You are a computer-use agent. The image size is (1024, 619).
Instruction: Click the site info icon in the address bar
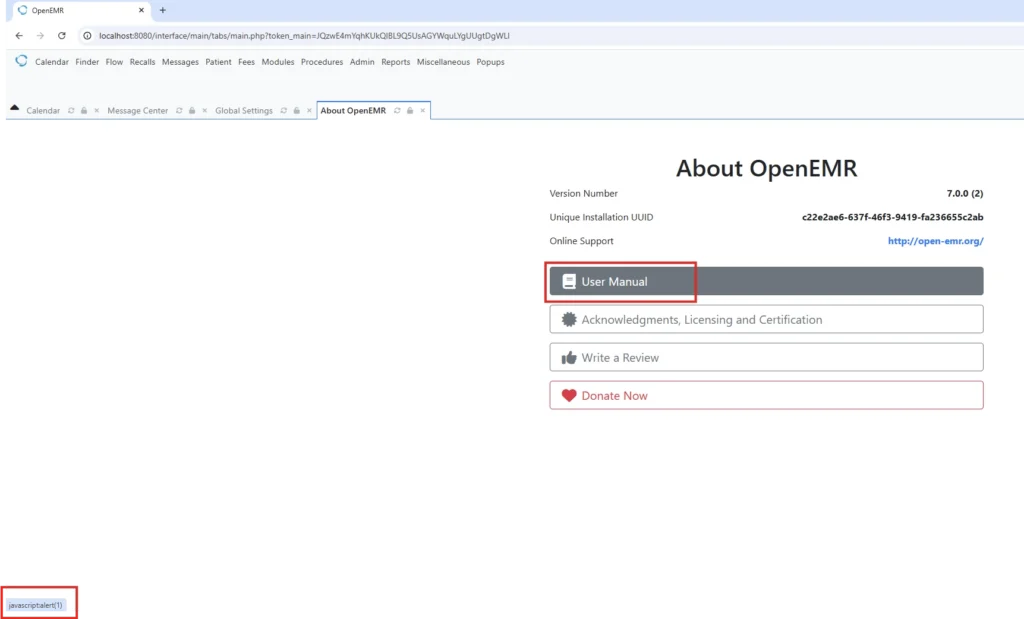coord(87,36)
